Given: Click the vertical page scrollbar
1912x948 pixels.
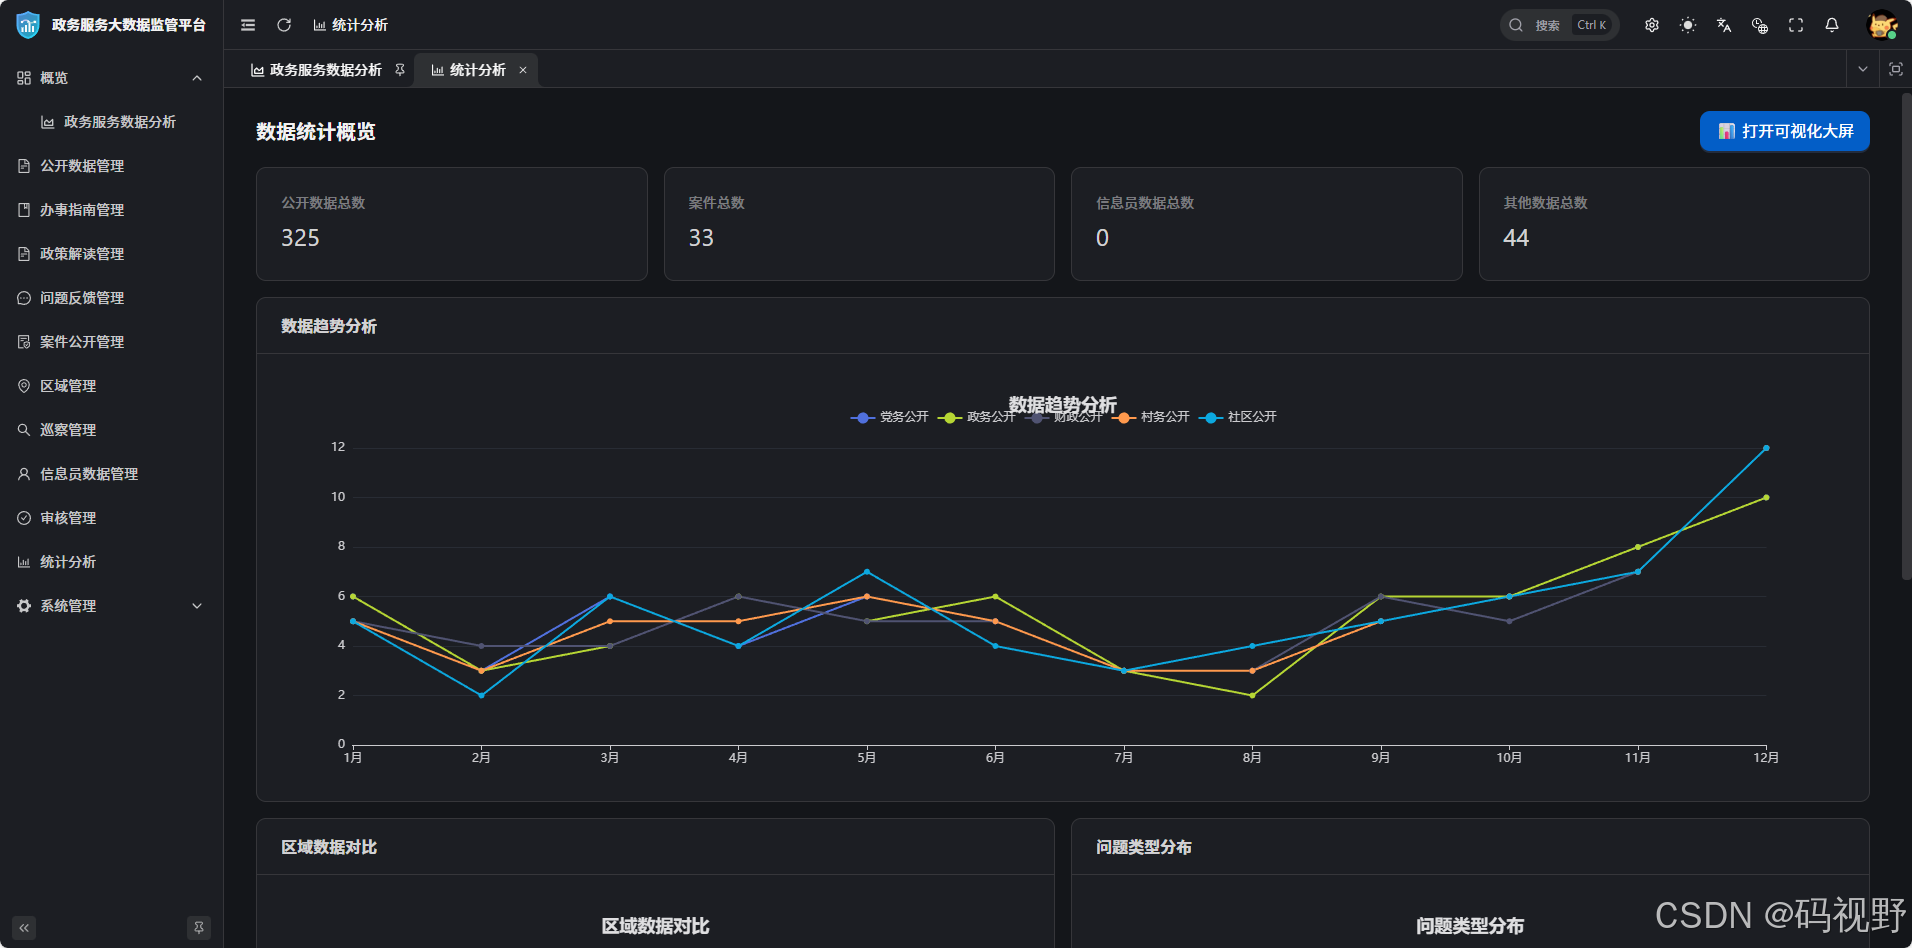Looking at the screenshot, I should click(x=1906, y=336).
